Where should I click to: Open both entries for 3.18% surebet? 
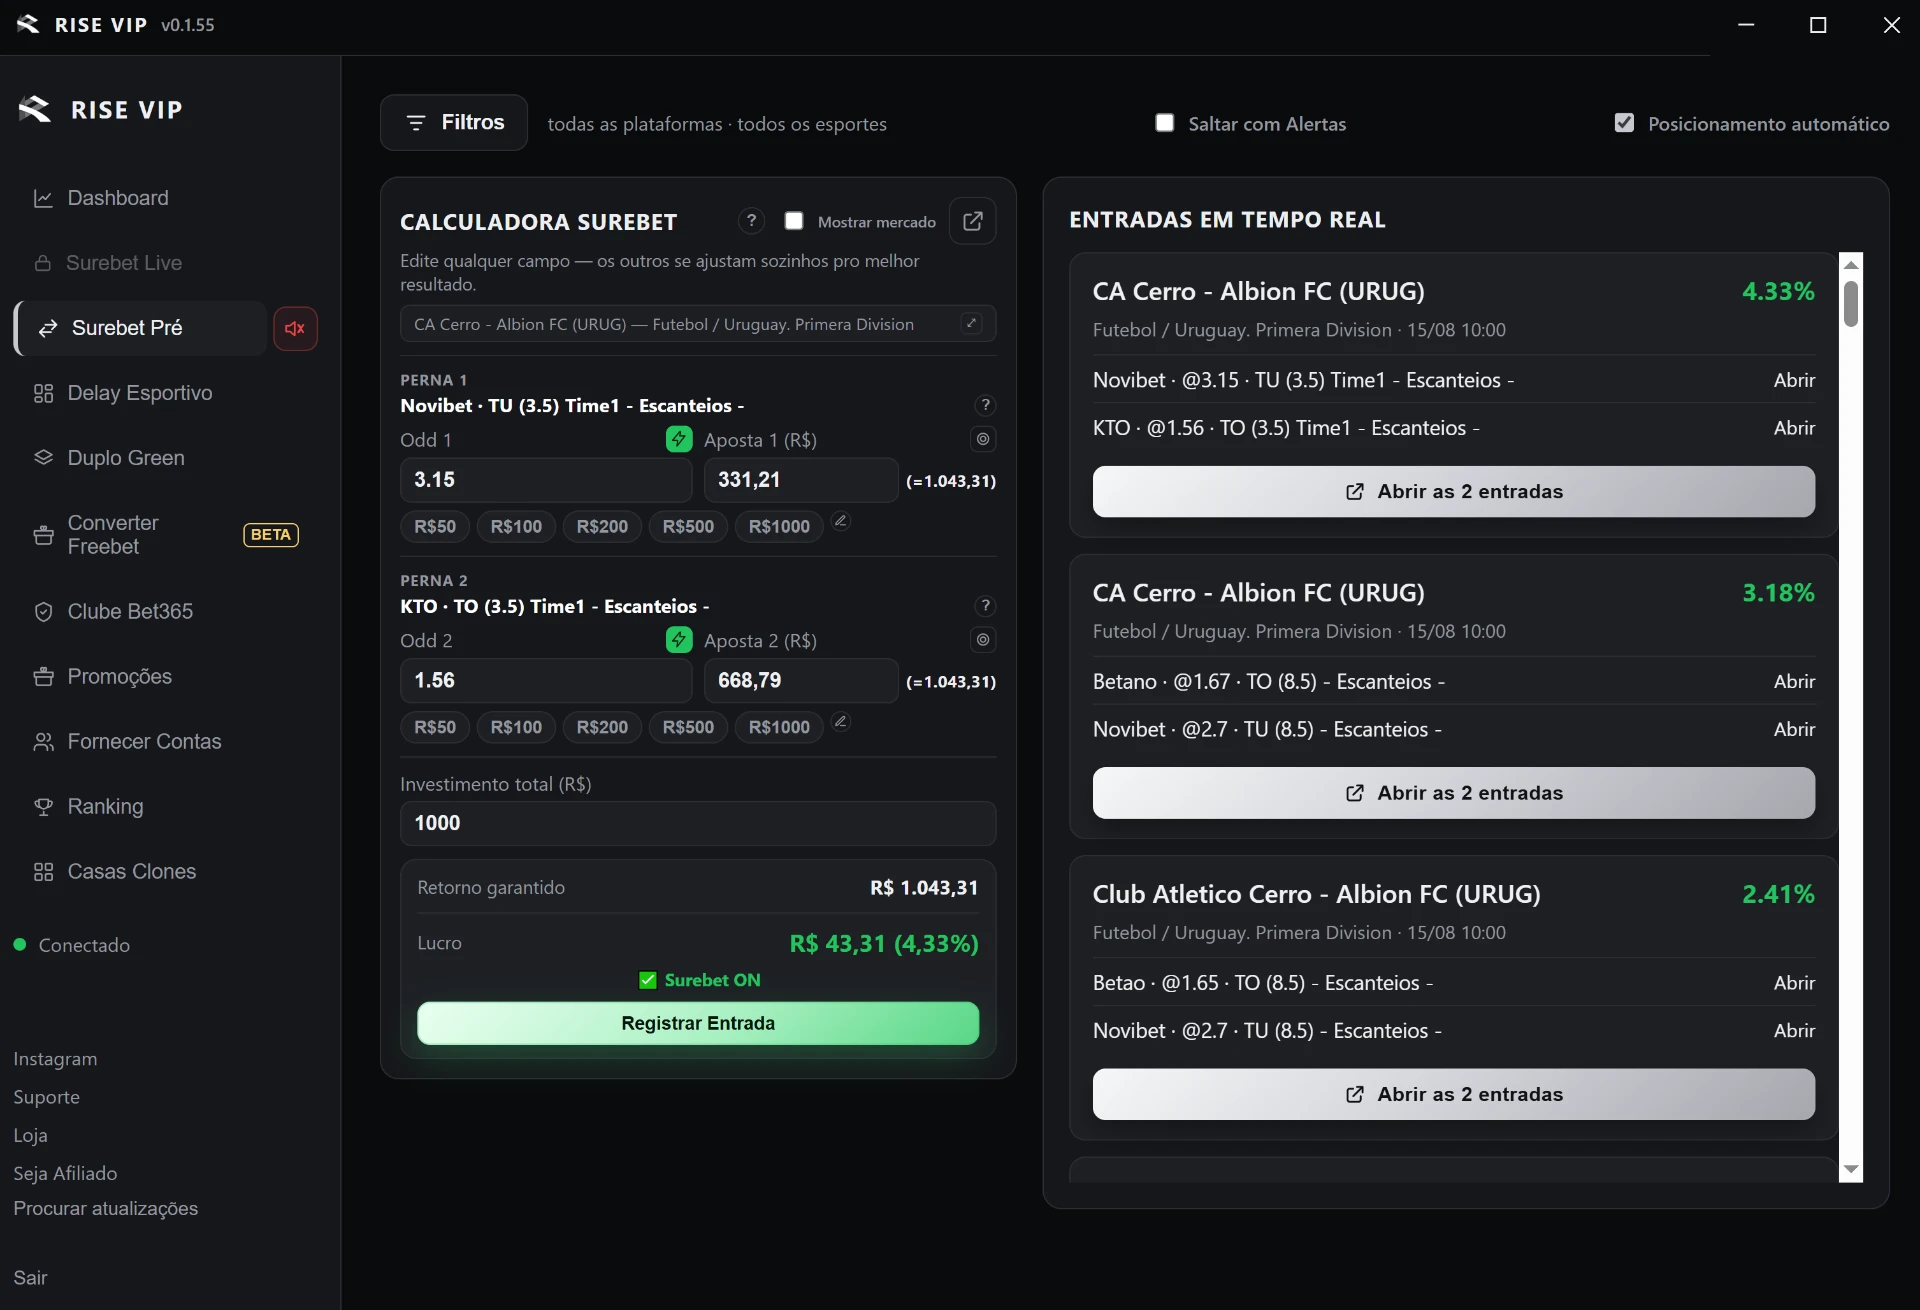click(1454, 793)
